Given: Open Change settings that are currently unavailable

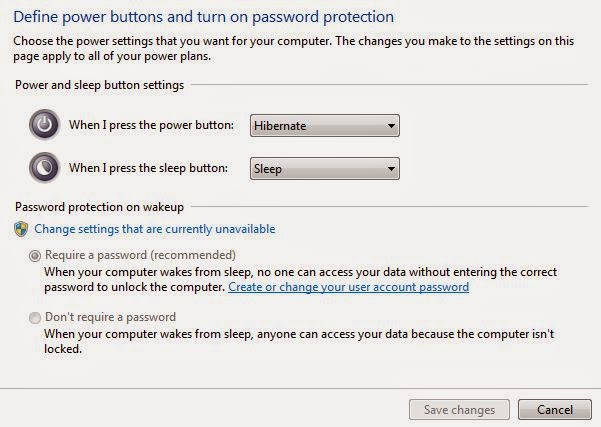Looking at the screenshot, I should pyautogui.click(x=153, y=229).
